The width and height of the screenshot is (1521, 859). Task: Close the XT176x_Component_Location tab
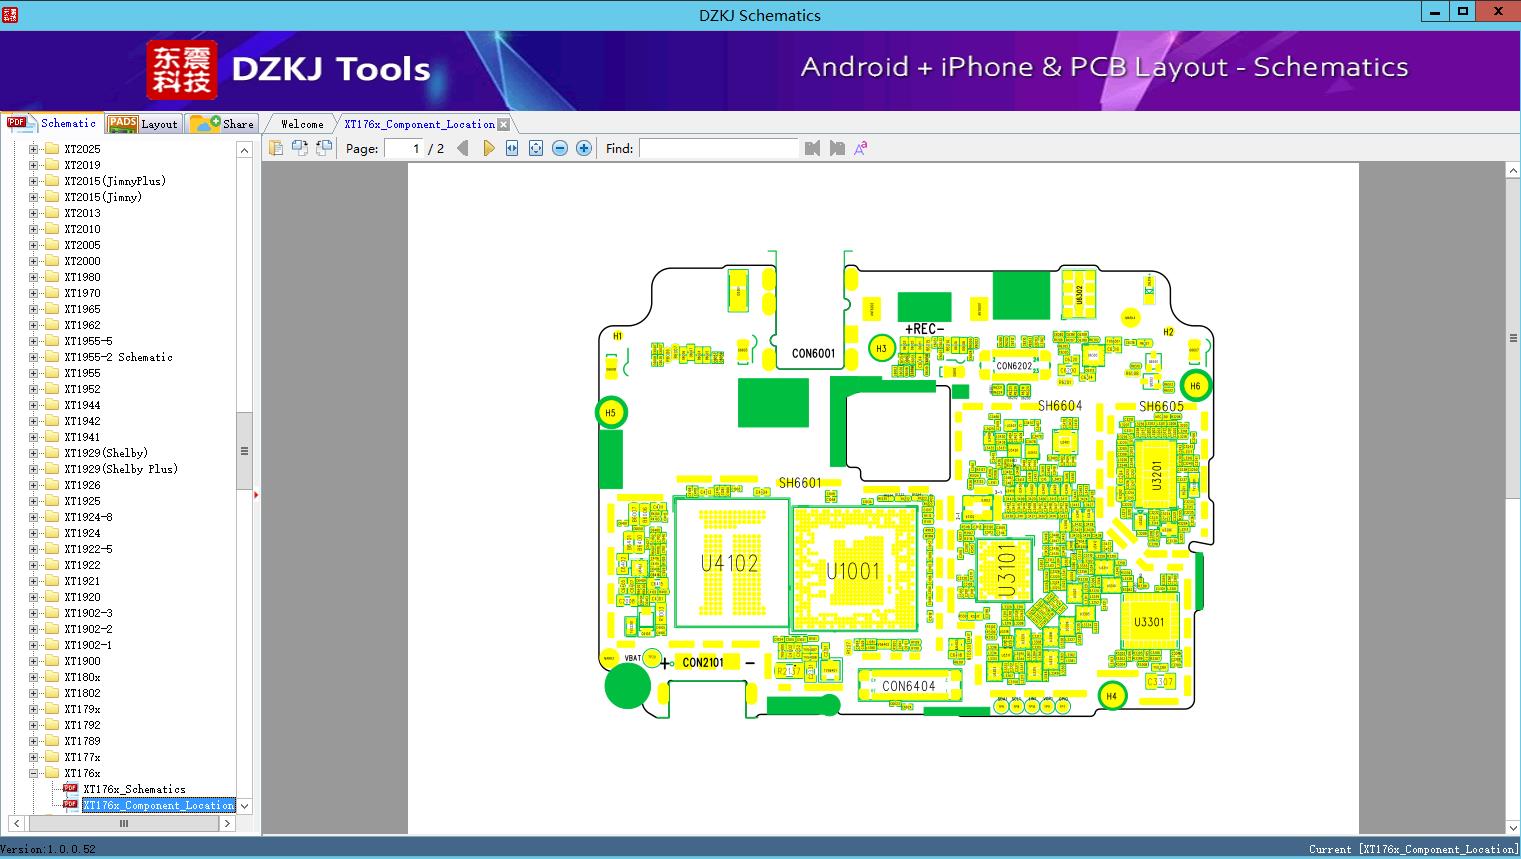point(504,124)
